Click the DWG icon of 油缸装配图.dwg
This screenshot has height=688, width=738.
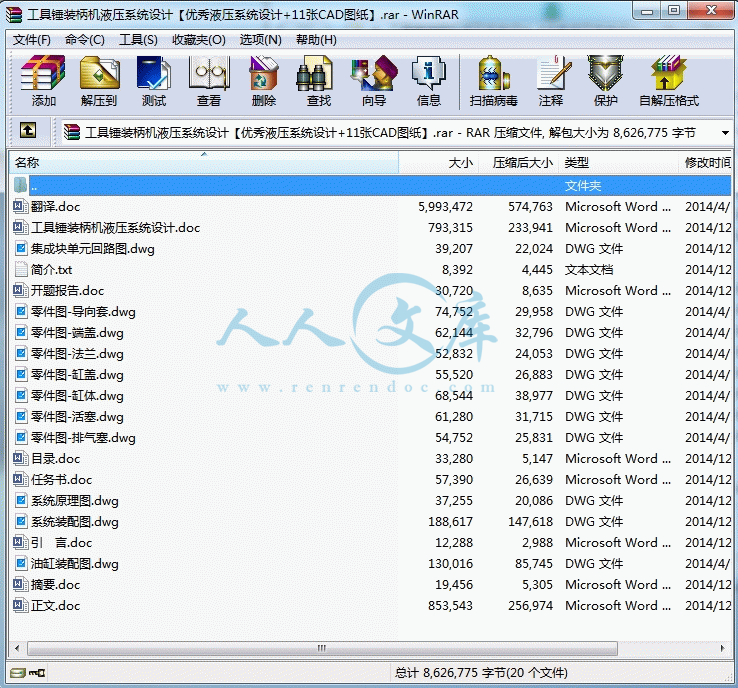click(x=20, y=563)
